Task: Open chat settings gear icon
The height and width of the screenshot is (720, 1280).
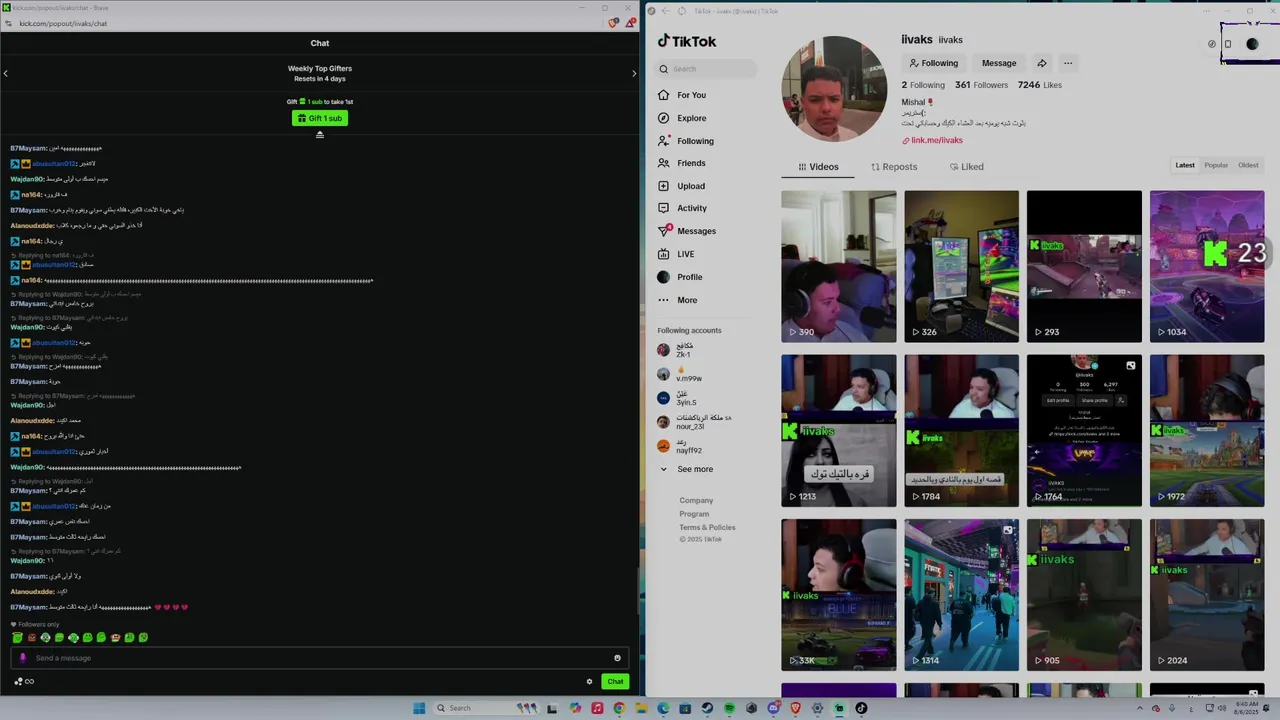Action: coord(589,681)
